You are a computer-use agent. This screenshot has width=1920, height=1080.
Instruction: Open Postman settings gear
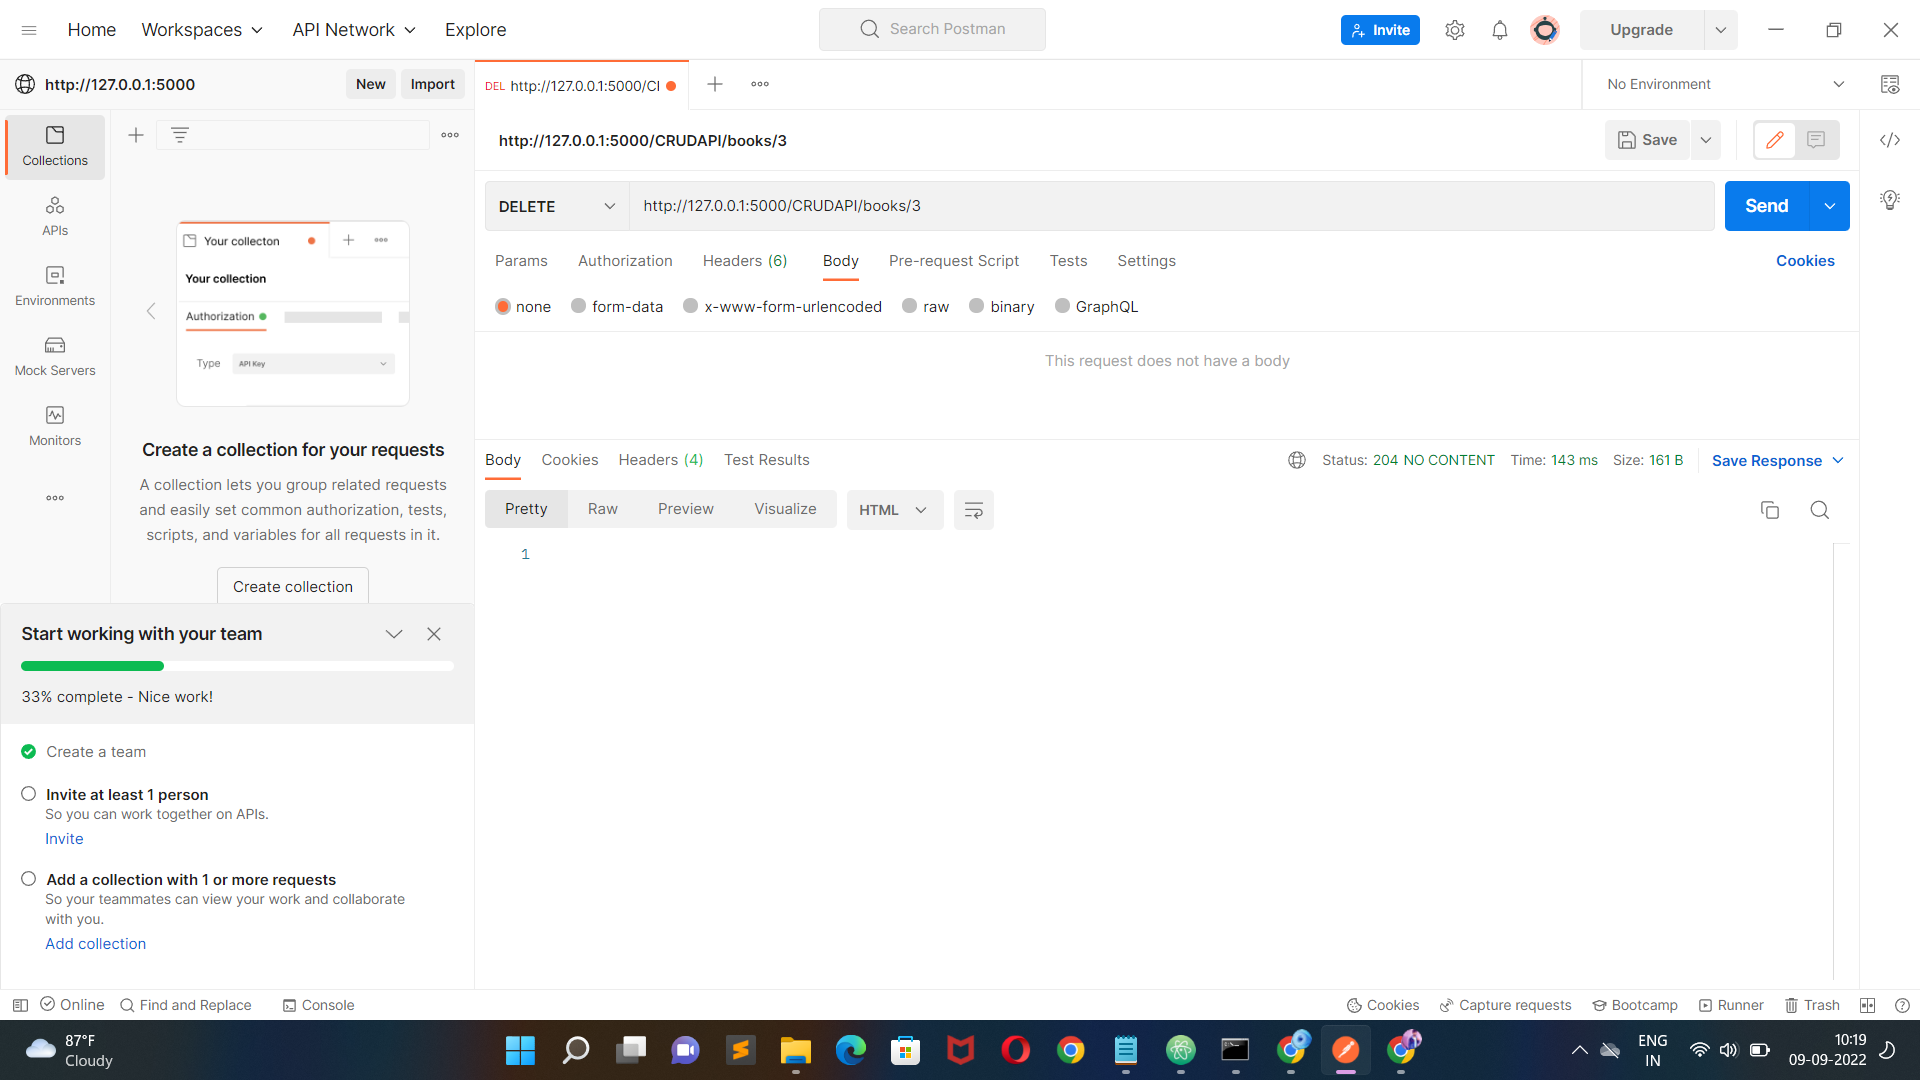1455,29
